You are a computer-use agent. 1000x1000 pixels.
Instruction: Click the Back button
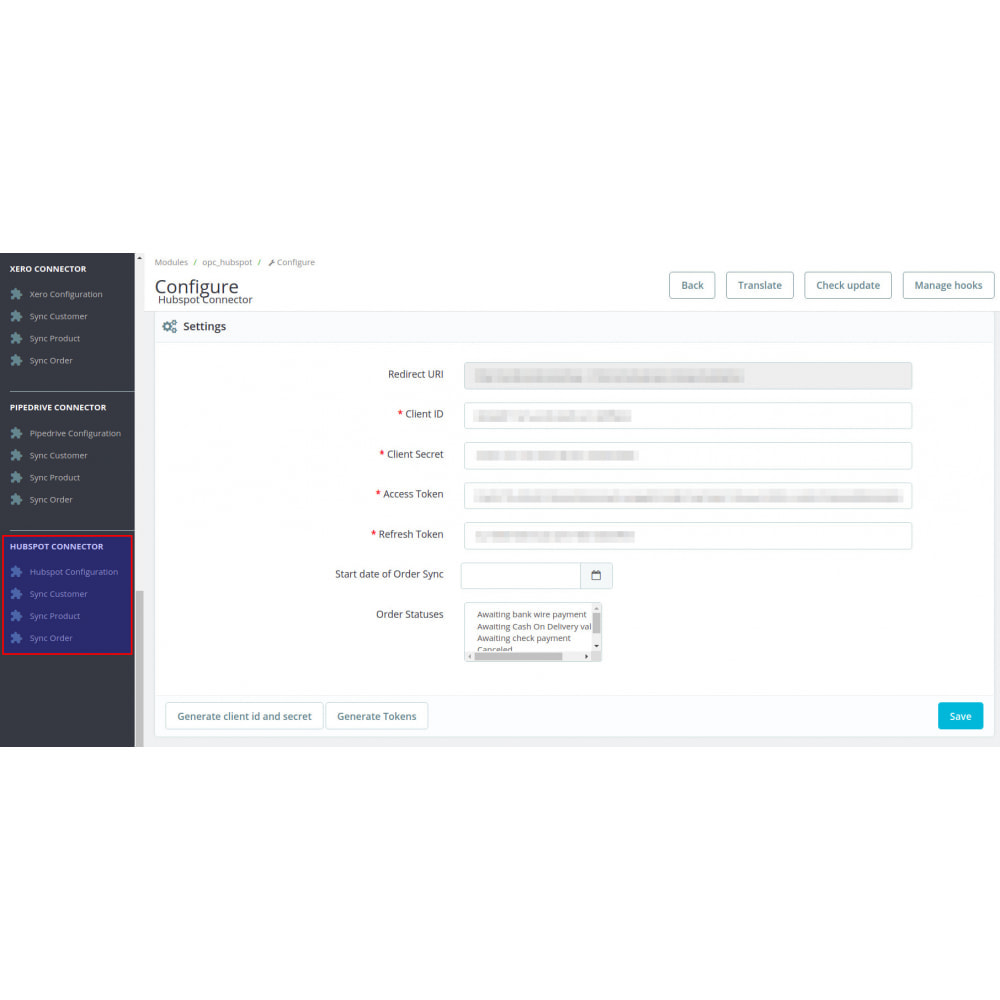click(692, 285)
